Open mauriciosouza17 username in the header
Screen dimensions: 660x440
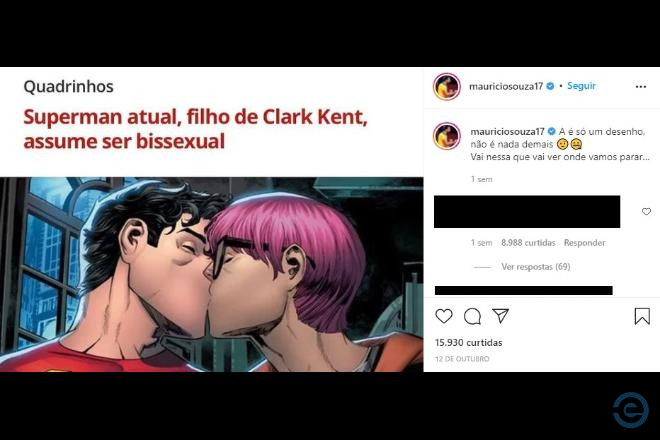(506, 86)
